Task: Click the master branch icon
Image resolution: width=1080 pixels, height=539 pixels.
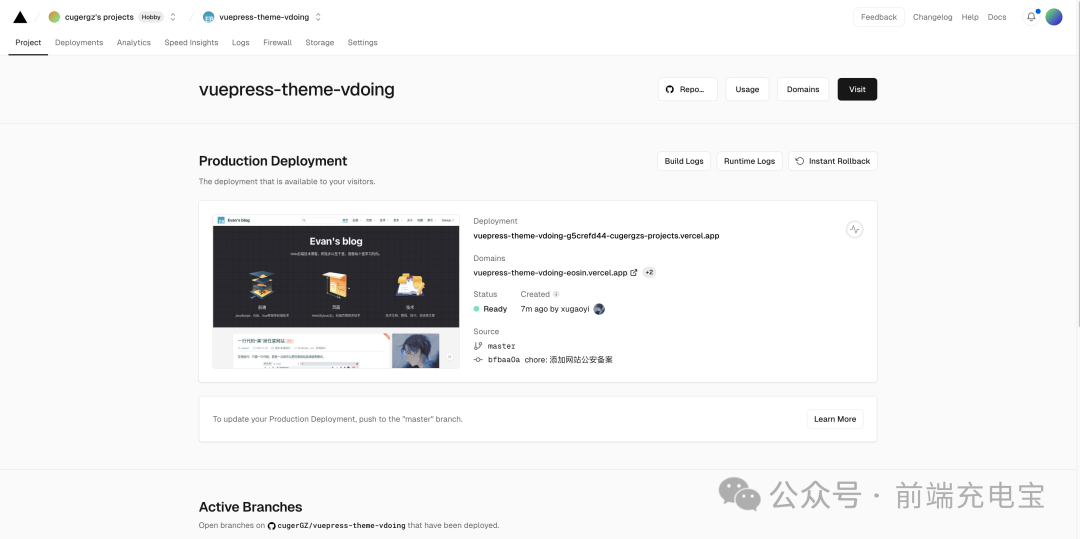Action: (478, 346)
